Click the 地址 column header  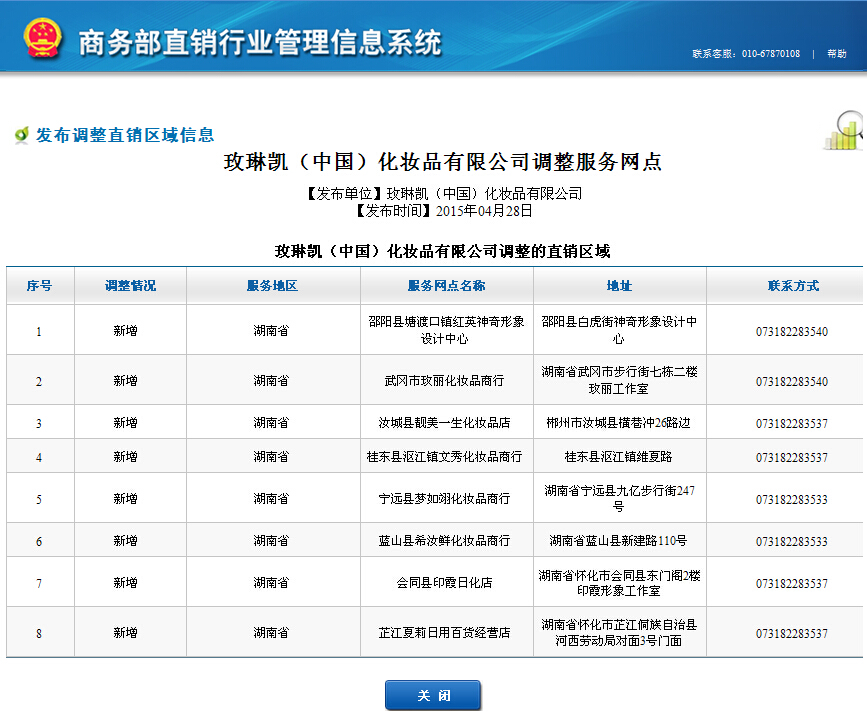[x=619, y=286]
